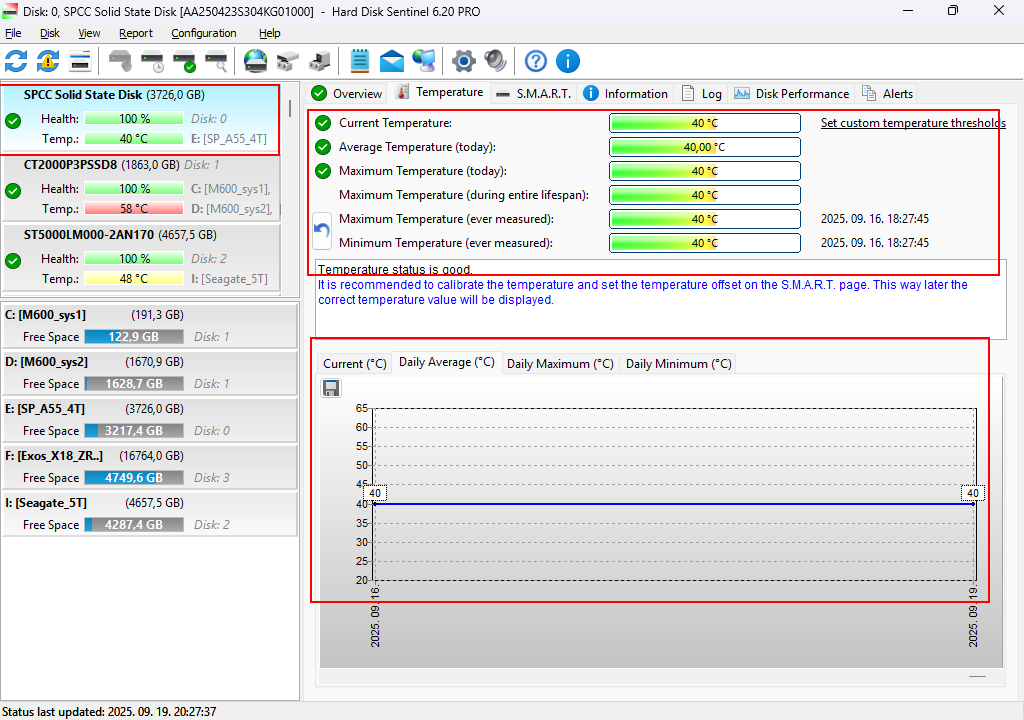This screenshot has height=720, width=1024.
Task: Click the disk list vertical scrollbar
Action: [x=291, y=108]
